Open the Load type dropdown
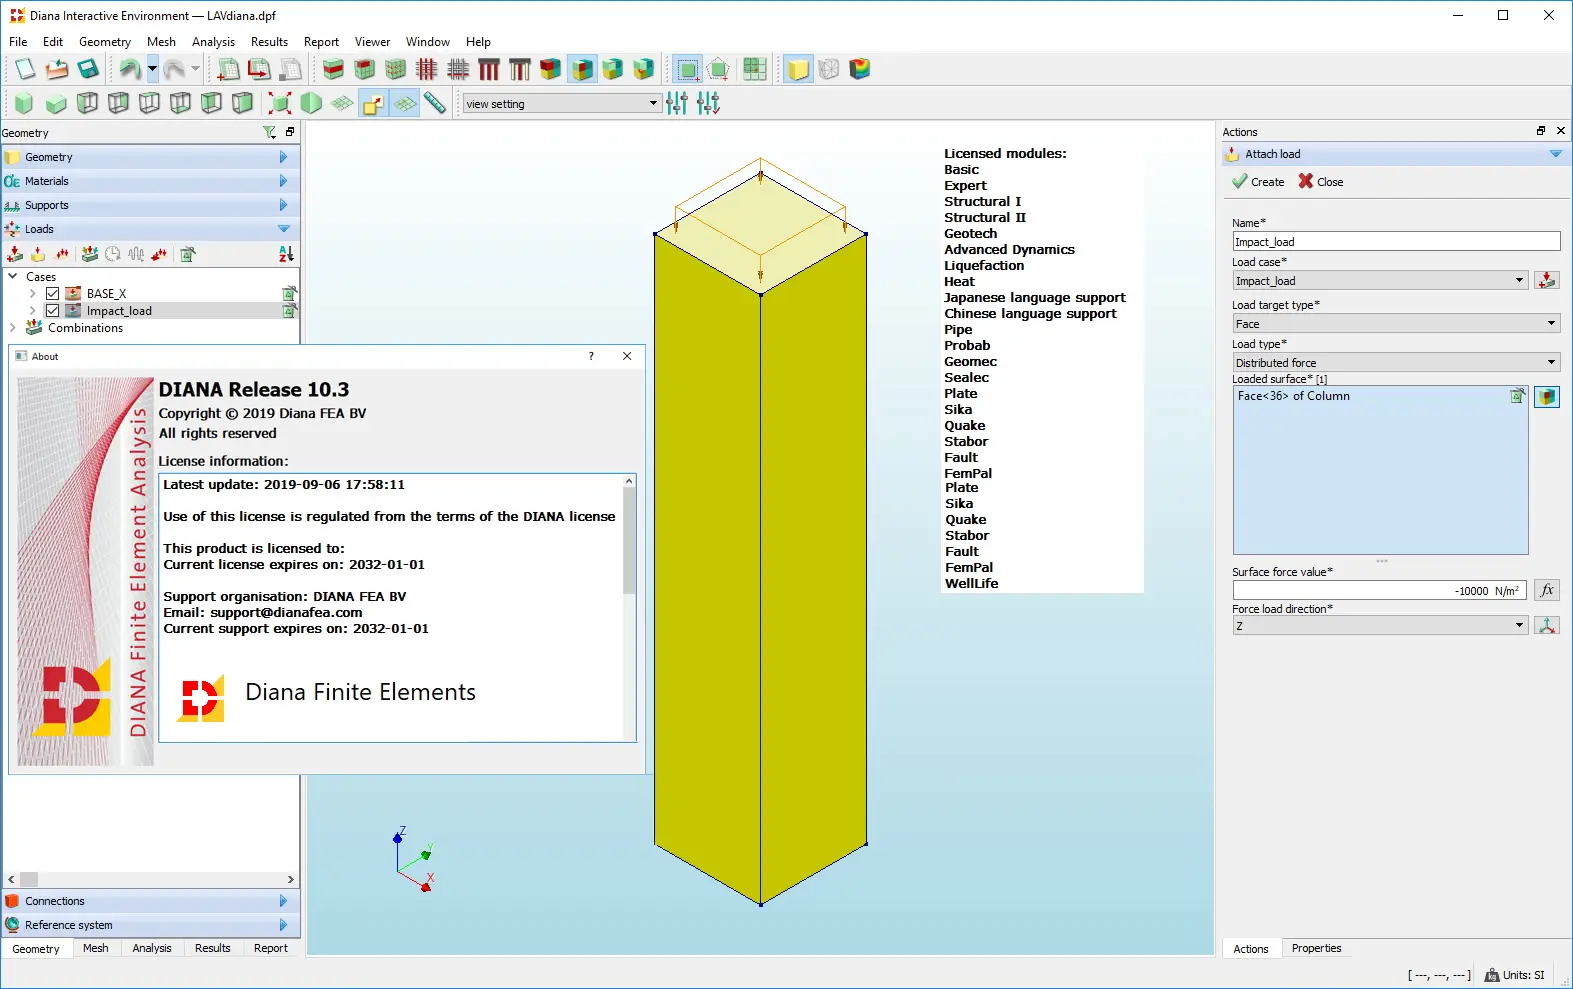Viewport: 1573px width, 989px height. click(1396, 363)
